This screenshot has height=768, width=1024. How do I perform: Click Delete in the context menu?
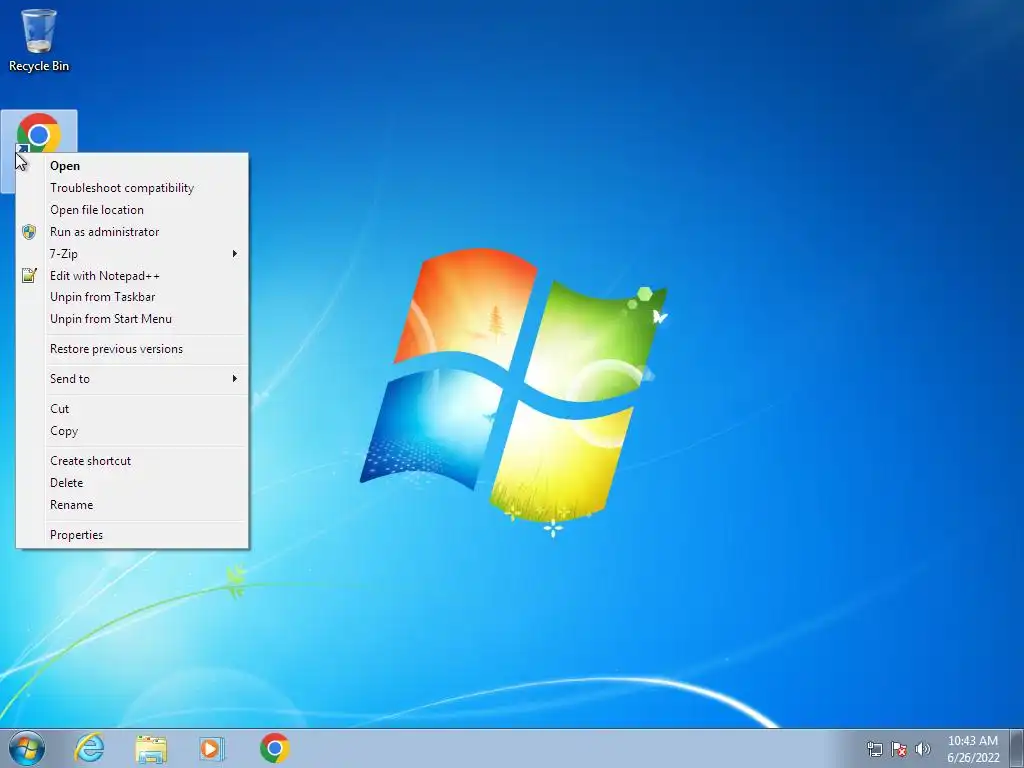pos(133,483)
